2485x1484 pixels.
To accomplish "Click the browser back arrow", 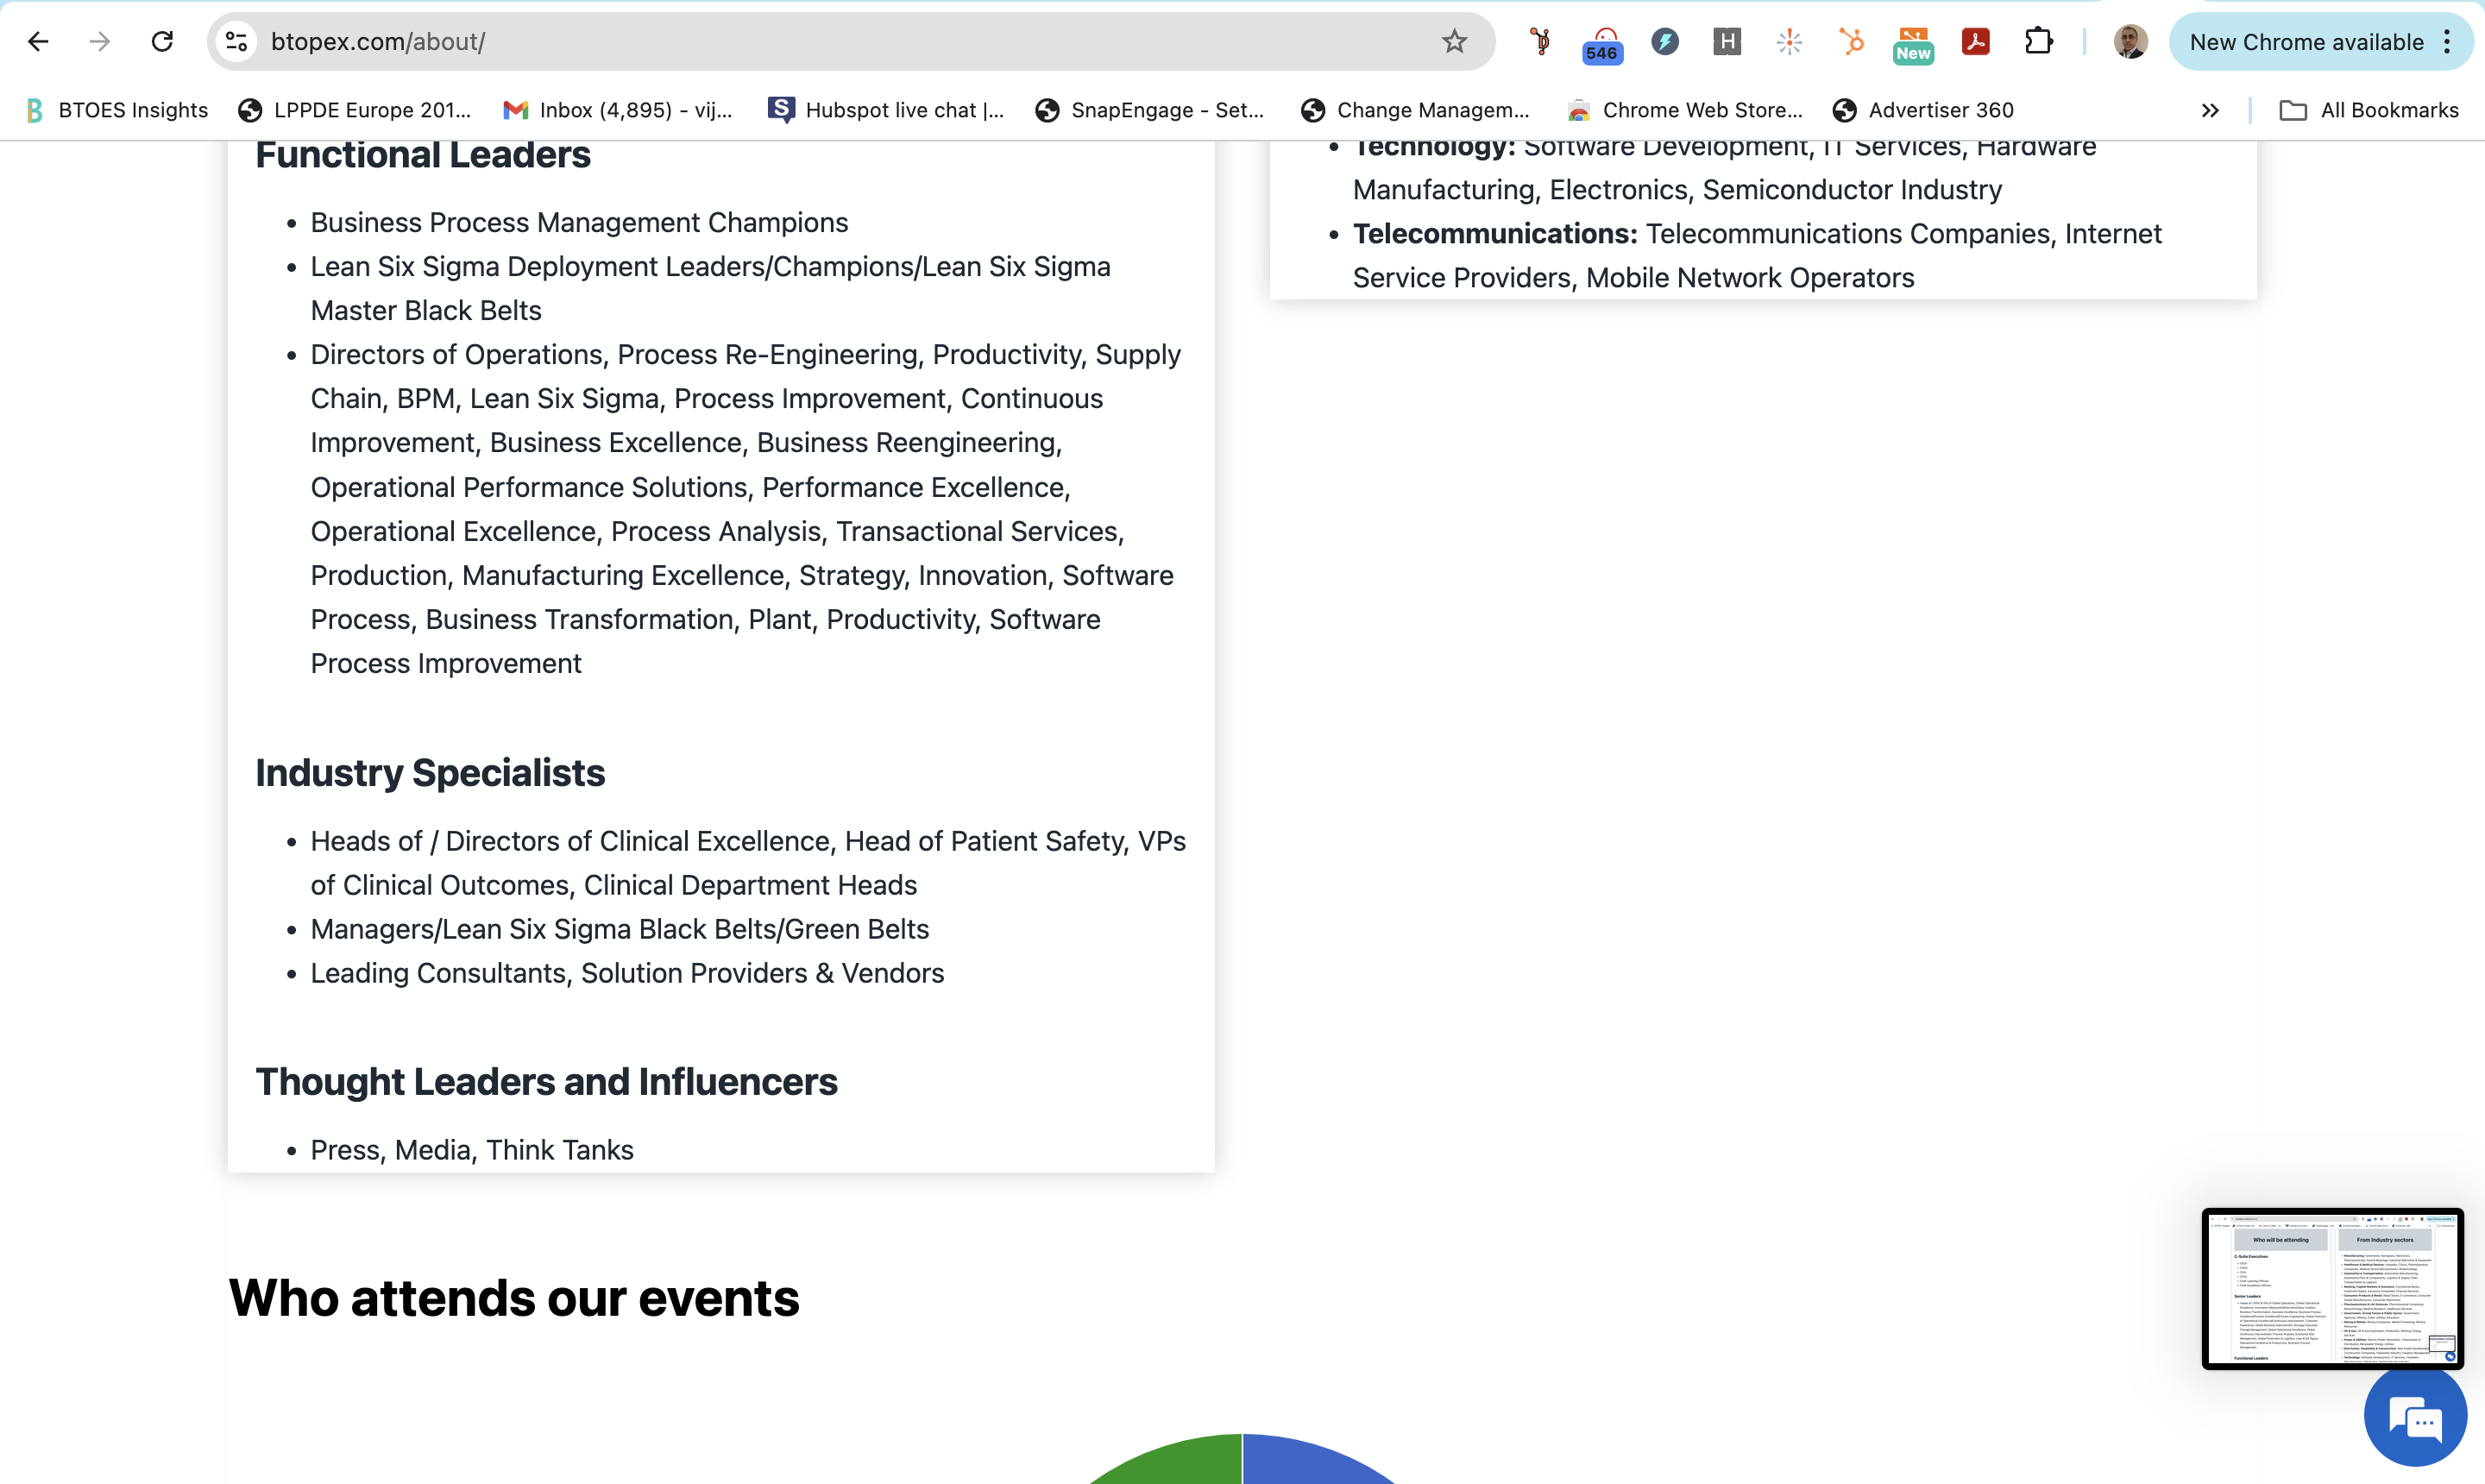I will [38, 41].
